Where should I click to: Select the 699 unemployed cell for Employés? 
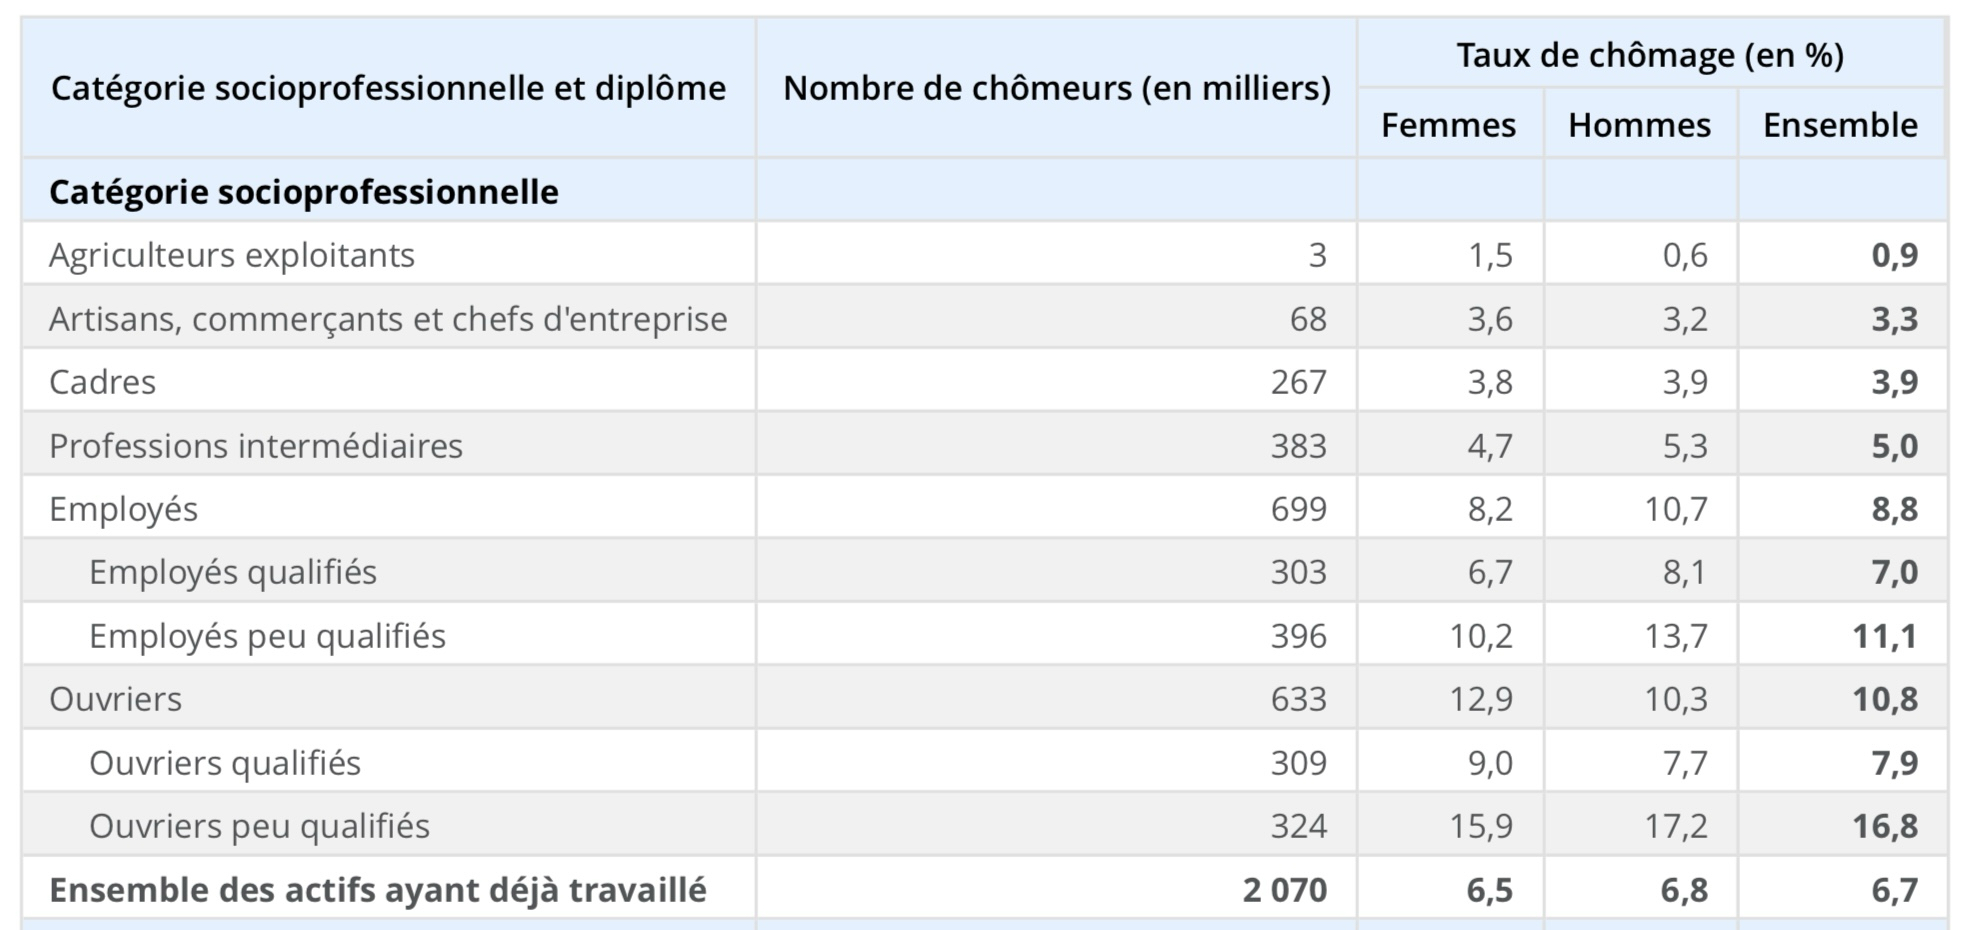[1298, 509]
